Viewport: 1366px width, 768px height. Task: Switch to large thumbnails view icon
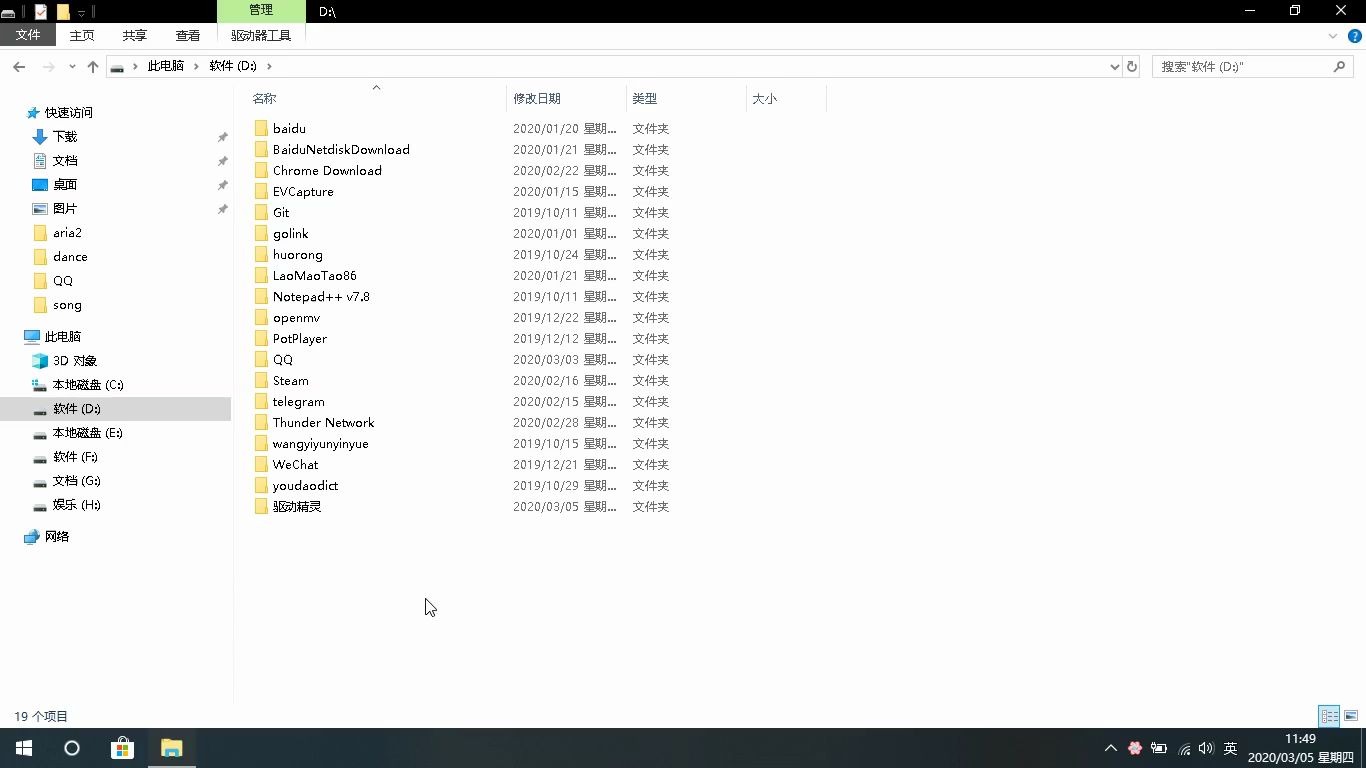(x=1351, y=716)
